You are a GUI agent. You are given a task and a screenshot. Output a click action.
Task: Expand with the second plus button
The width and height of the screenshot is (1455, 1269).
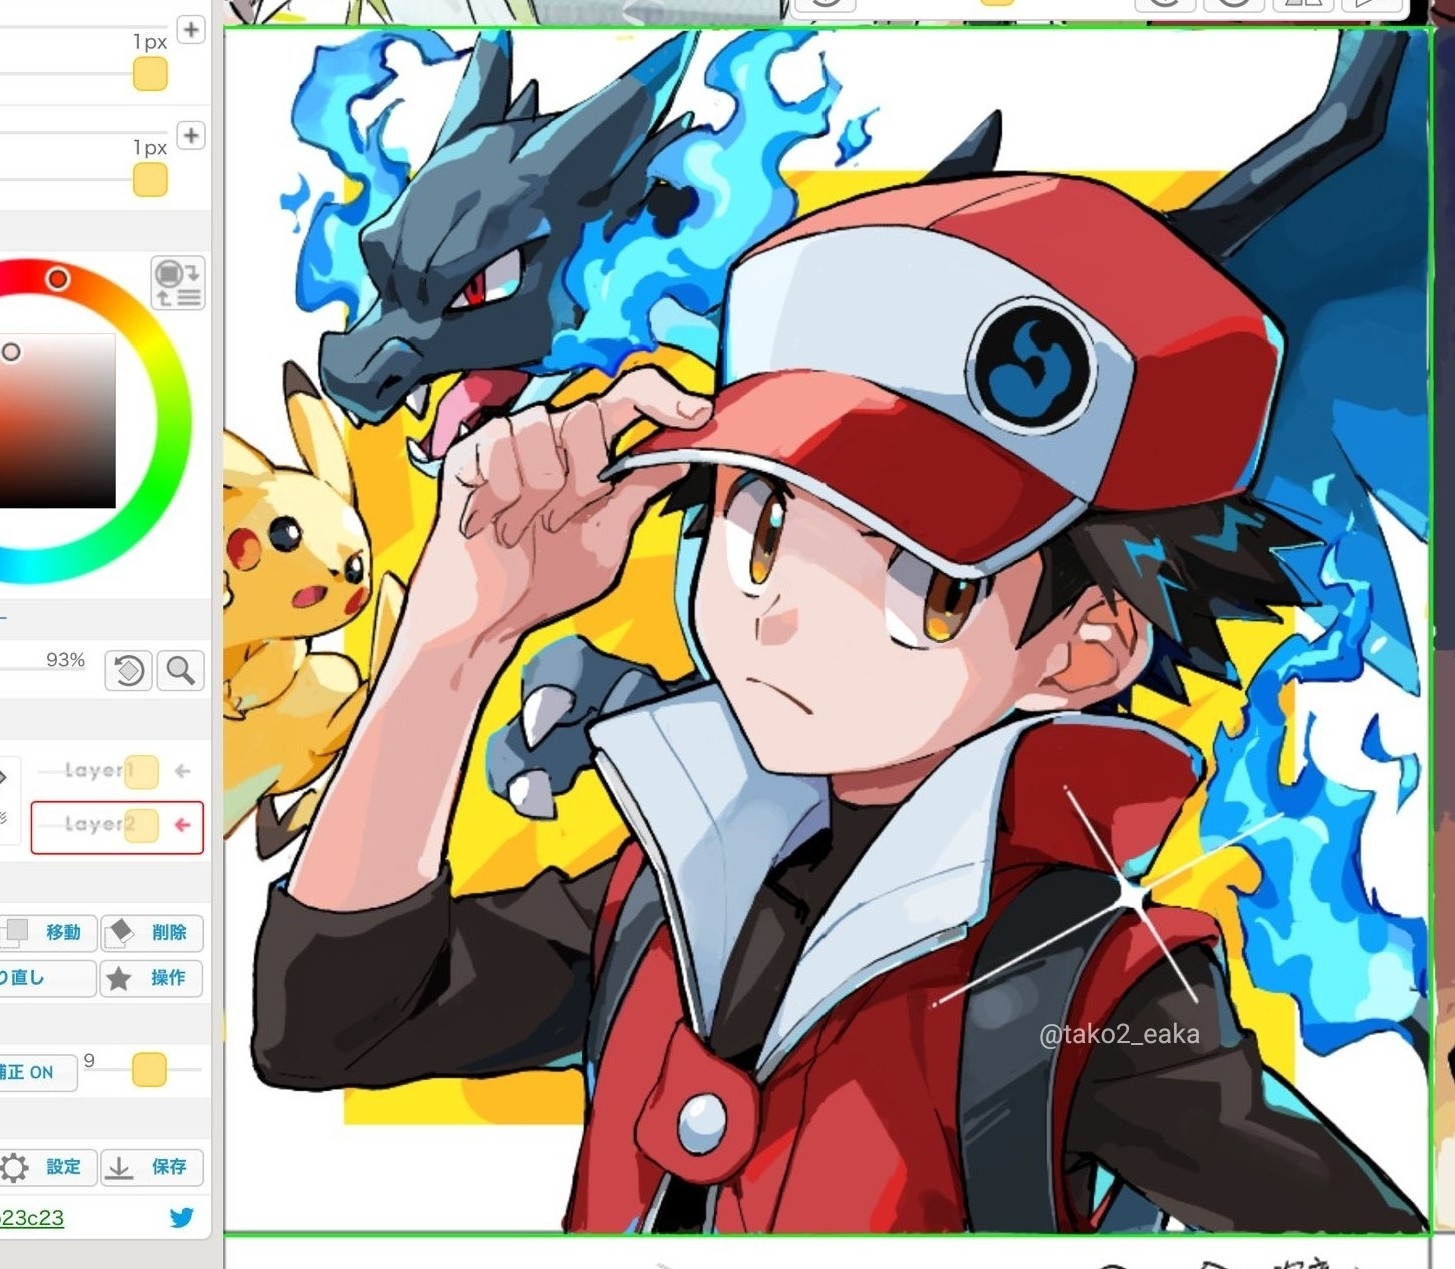(191, 135)
